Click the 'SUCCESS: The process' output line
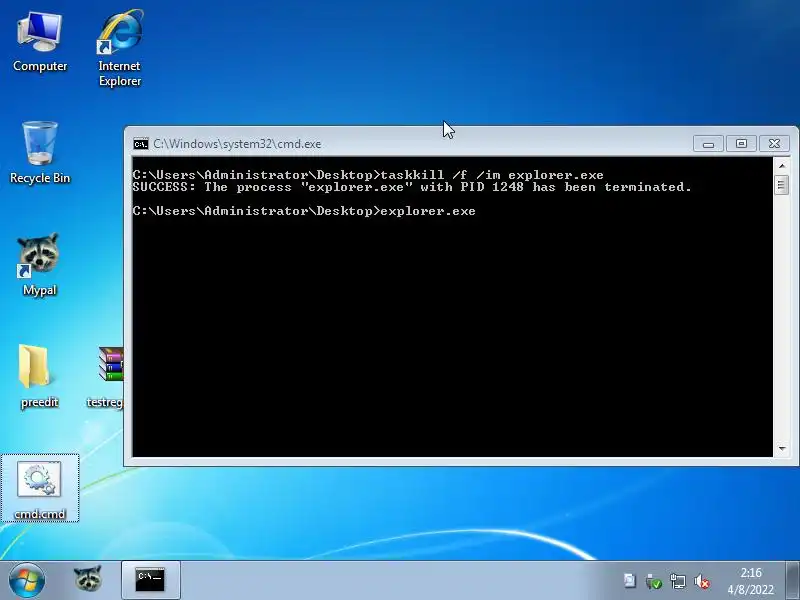The height and width of the screenshot is (600, 800). (x=412, y=187)
